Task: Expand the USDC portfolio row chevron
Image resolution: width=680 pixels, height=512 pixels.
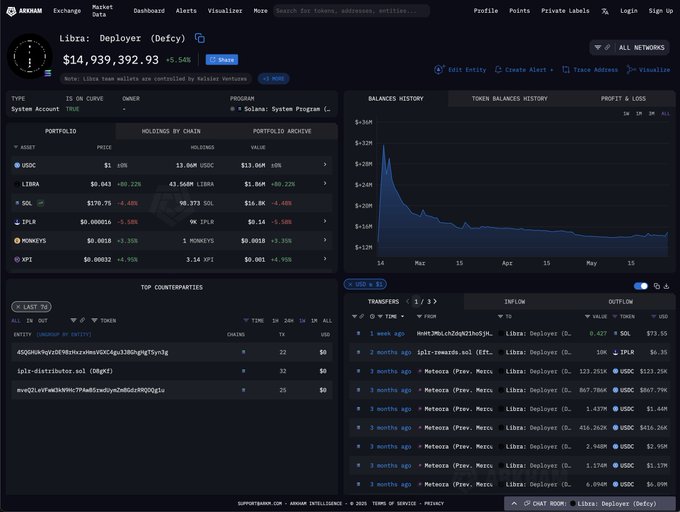Action: 325,165
